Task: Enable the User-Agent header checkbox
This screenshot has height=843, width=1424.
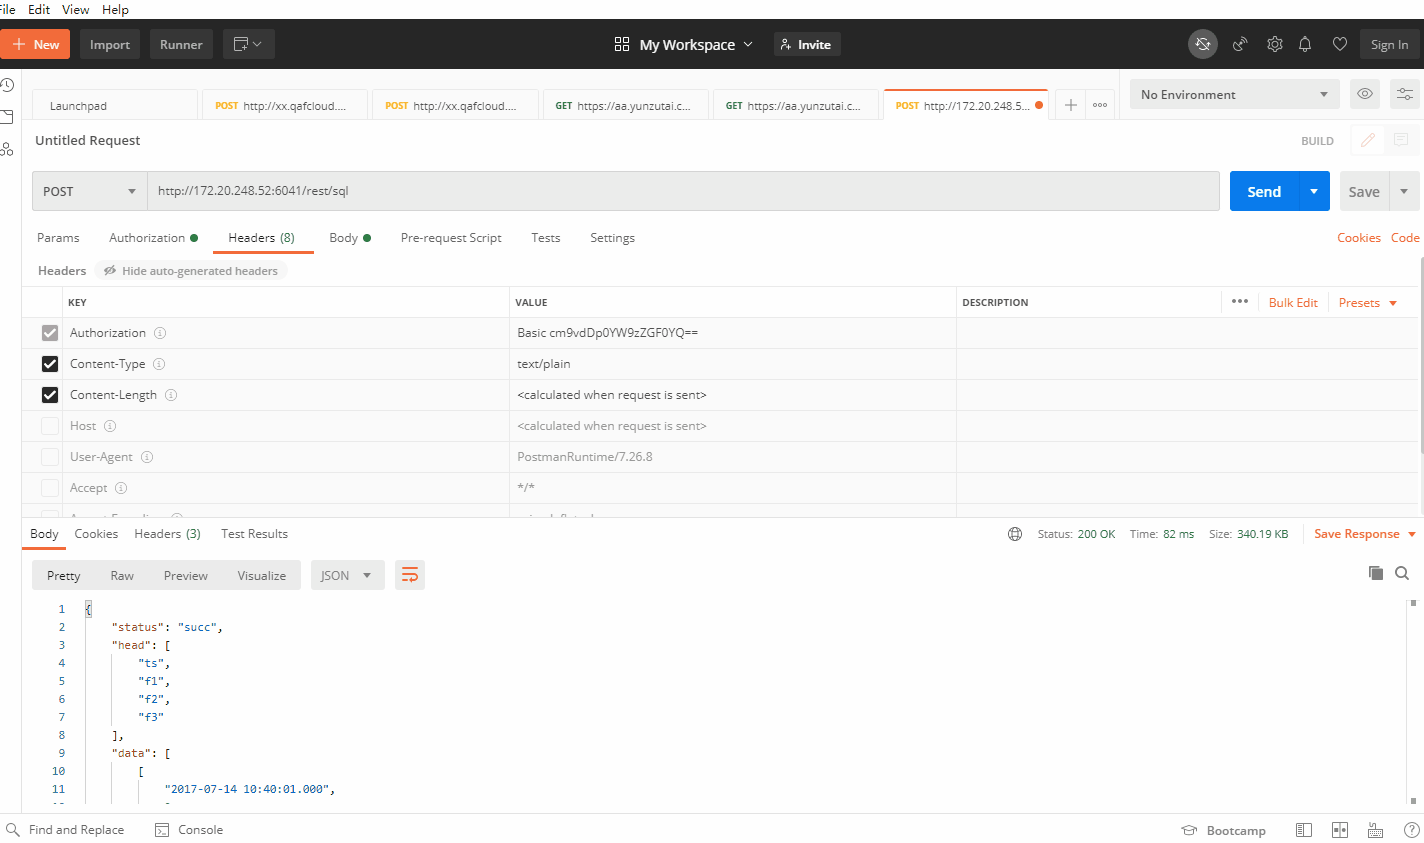Action: point(49,456)
